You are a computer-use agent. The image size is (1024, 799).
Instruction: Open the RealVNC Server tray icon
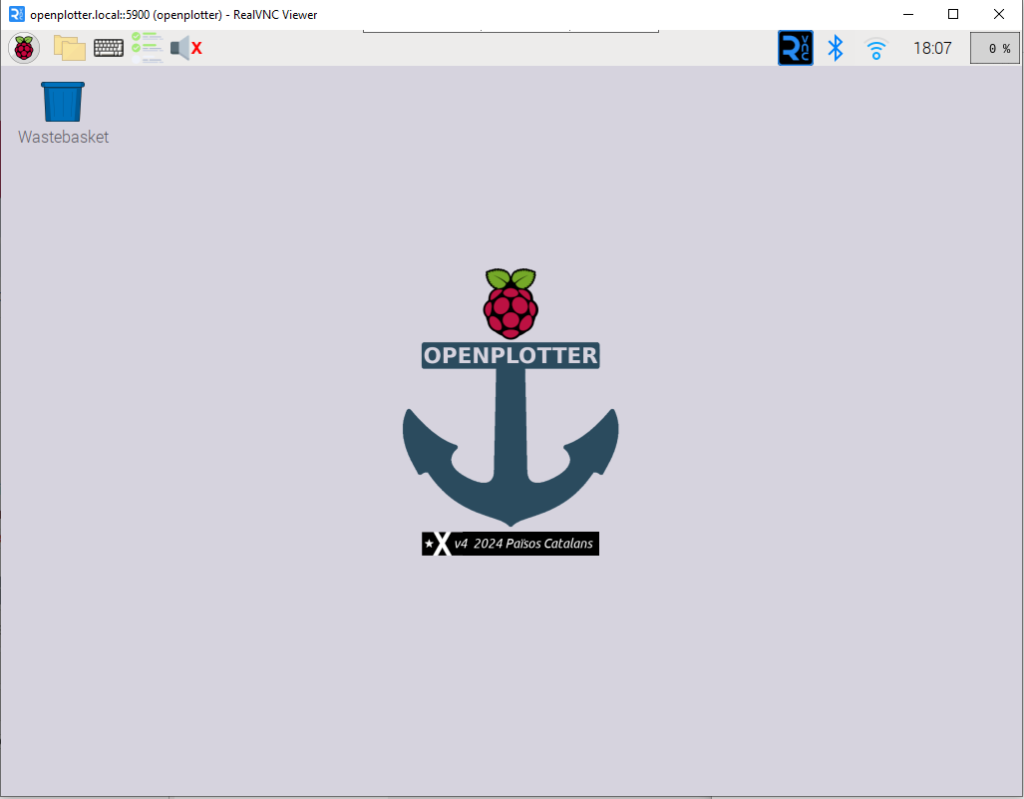795,47
